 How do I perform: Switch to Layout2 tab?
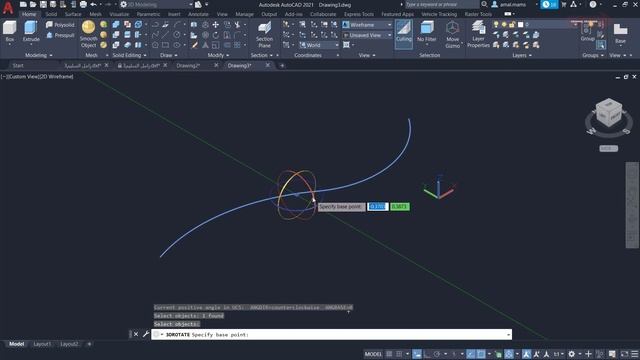[x=69, y=344]
